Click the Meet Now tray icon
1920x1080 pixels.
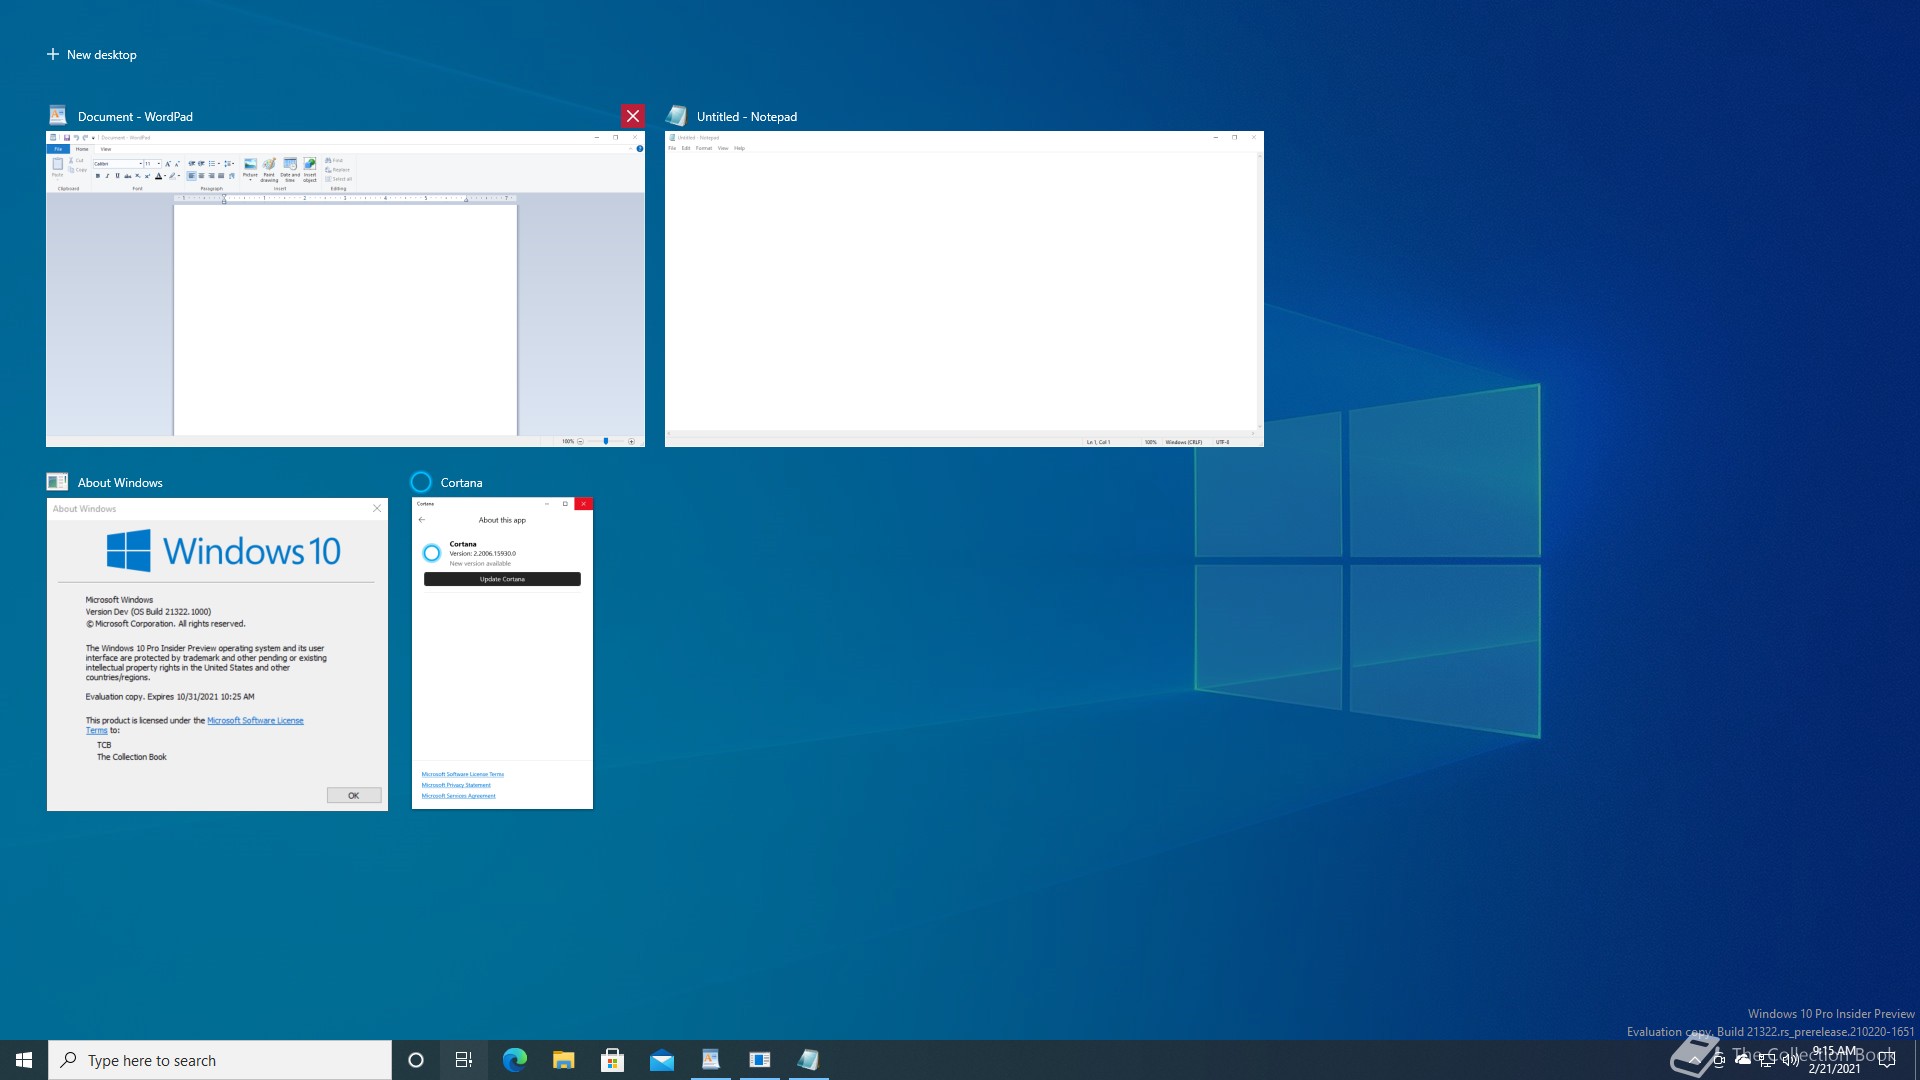[x=1719, y=1060]
